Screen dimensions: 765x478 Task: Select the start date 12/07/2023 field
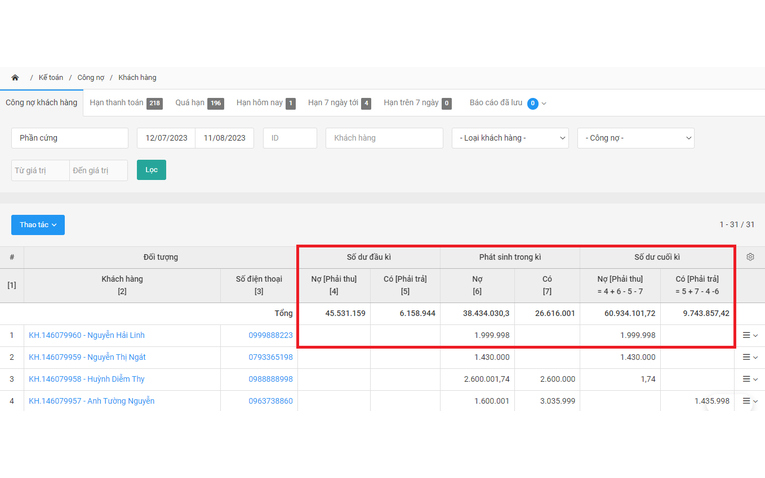click(166, 138)
